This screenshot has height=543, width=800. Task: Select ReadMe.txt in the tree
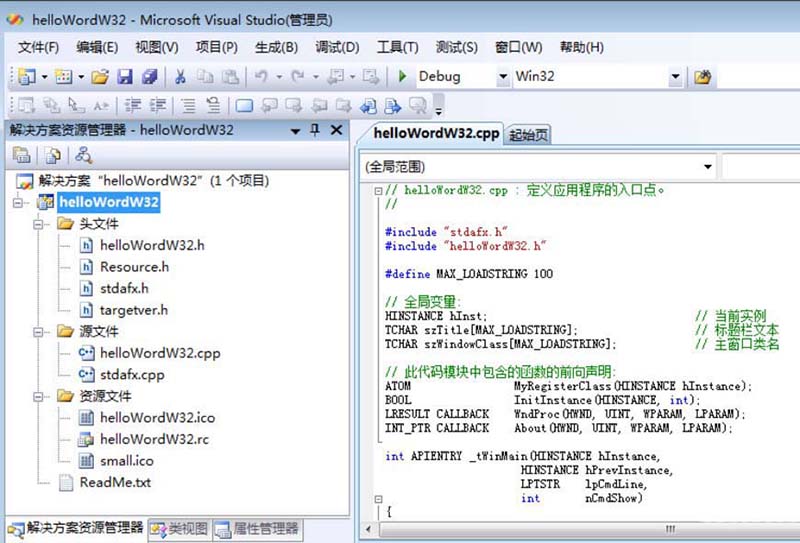tap(115, 482)
